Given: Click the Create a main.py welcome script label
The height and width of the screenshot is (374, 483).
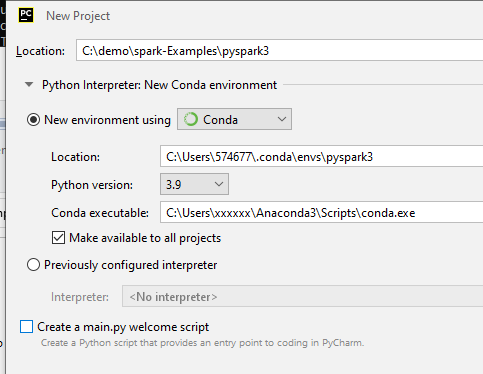Looking at the screenshot, I should point(123,327).
